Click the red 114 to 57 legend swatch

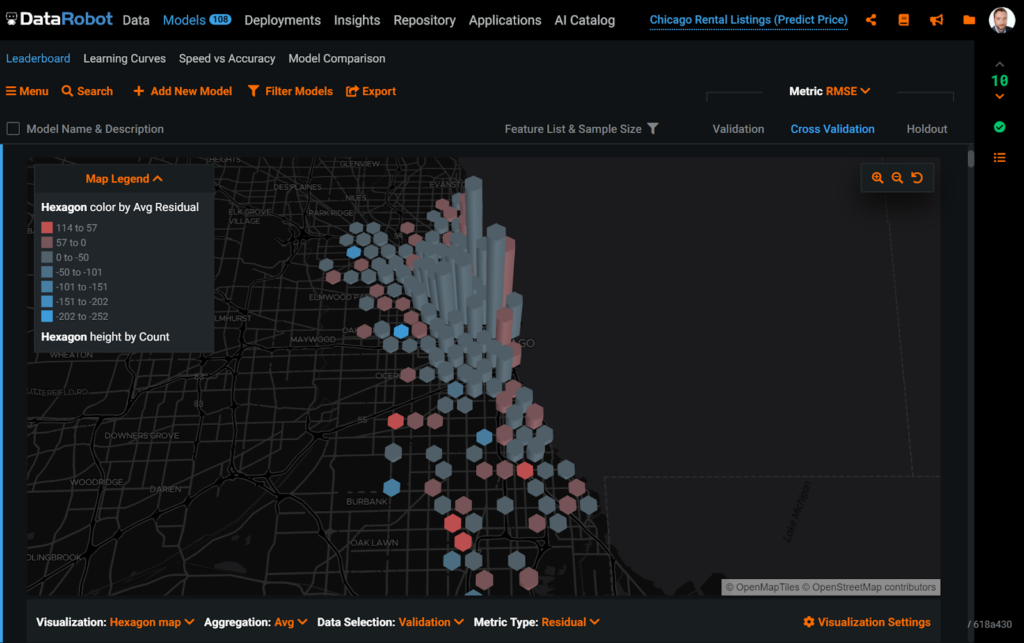[x=47, y=228]
